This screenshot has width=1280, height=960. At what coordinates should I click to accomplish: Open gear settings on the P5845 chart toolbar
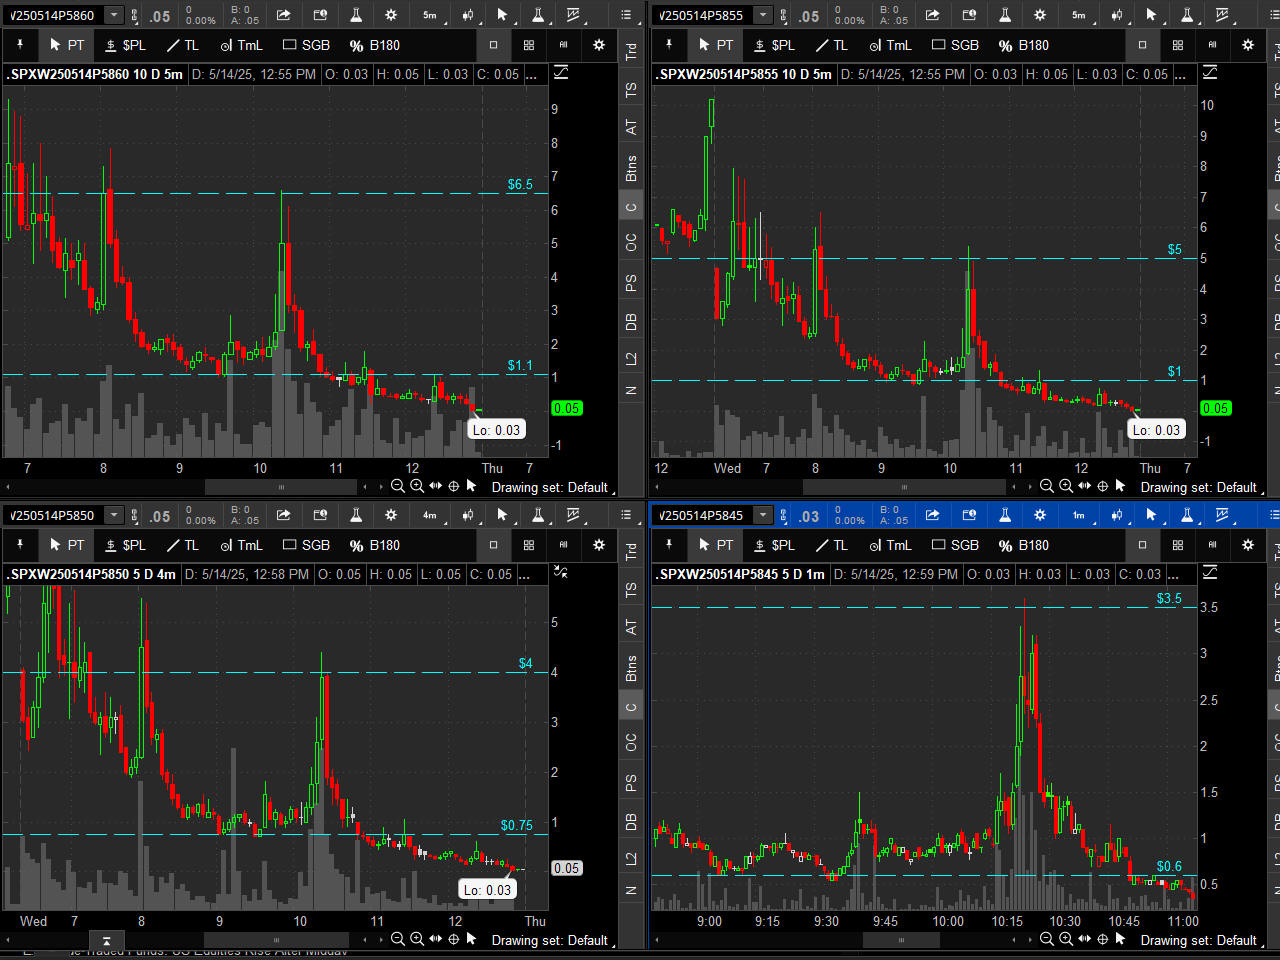pyautogui.click(x=1040, y=515)
